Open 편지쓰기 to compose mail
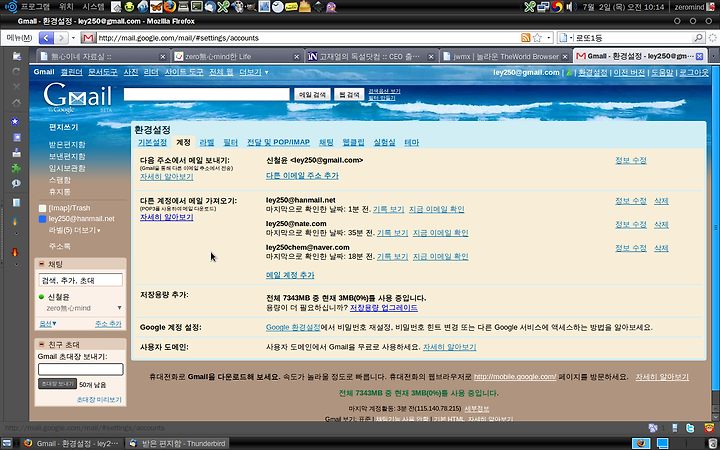This screenshot has width=720, height=450. [x=63, y=127]
